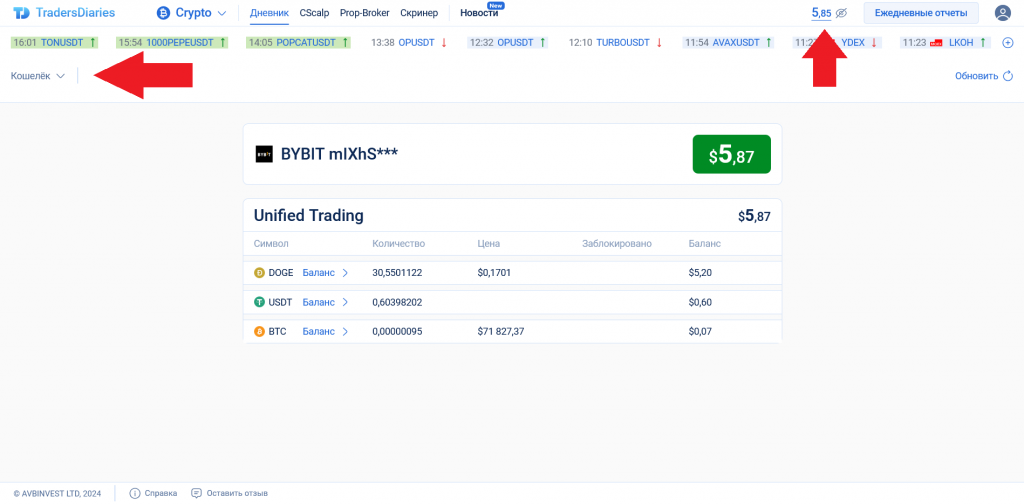1024x504 pixels.
Task: Open Ежедневные отчеты
Action: (921, 12)
